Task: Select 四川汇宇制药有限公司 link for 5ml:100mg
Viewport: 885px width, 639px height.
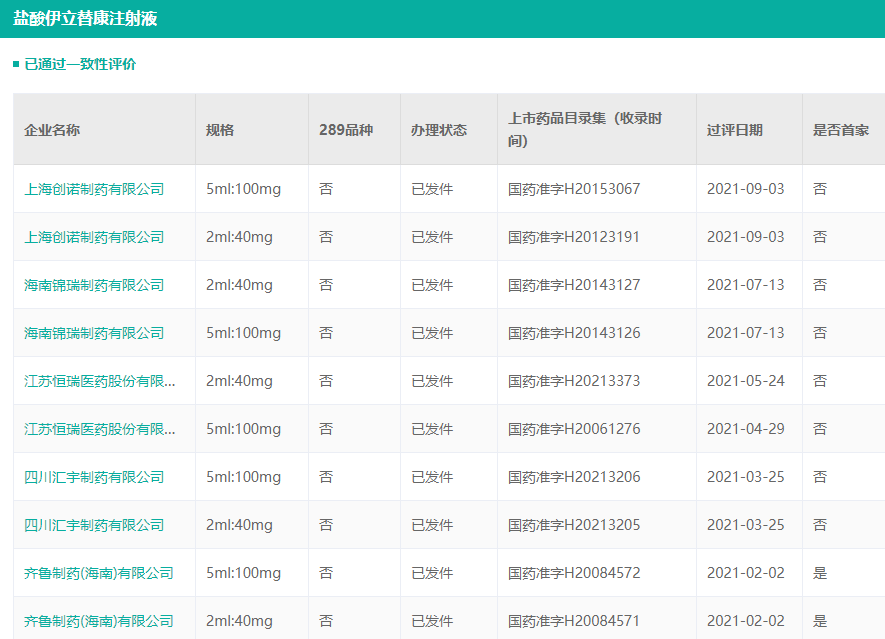Action: (x=94, y=477)
